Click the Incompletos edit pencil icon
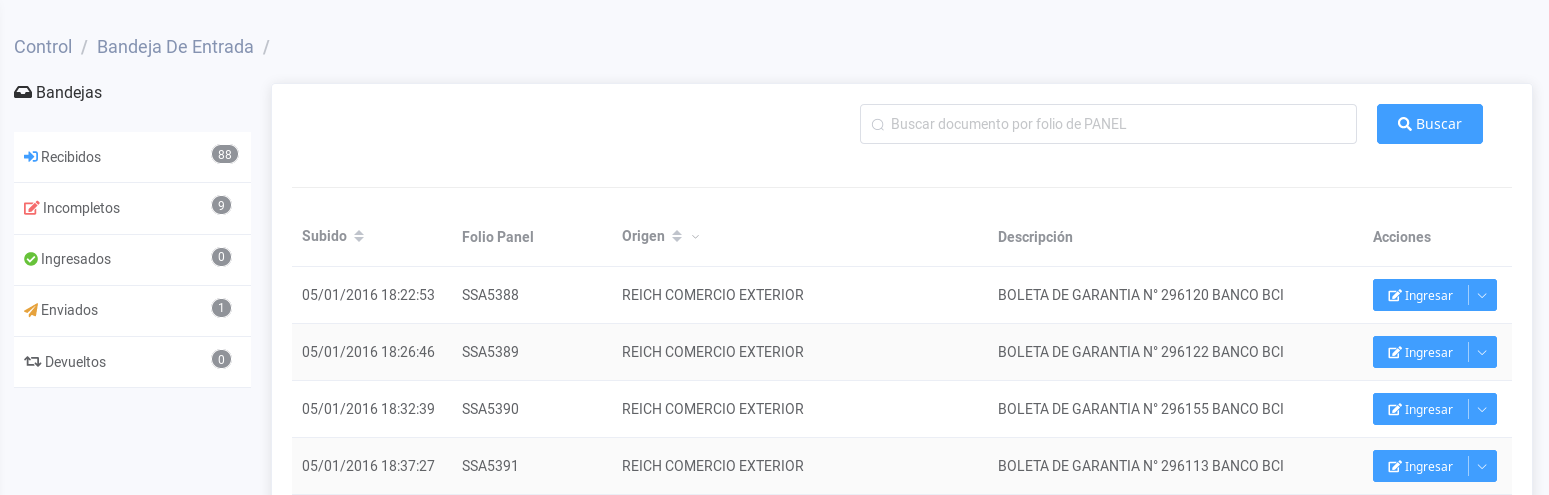Viewport: 1549px width, 495px height. [32, 208]
